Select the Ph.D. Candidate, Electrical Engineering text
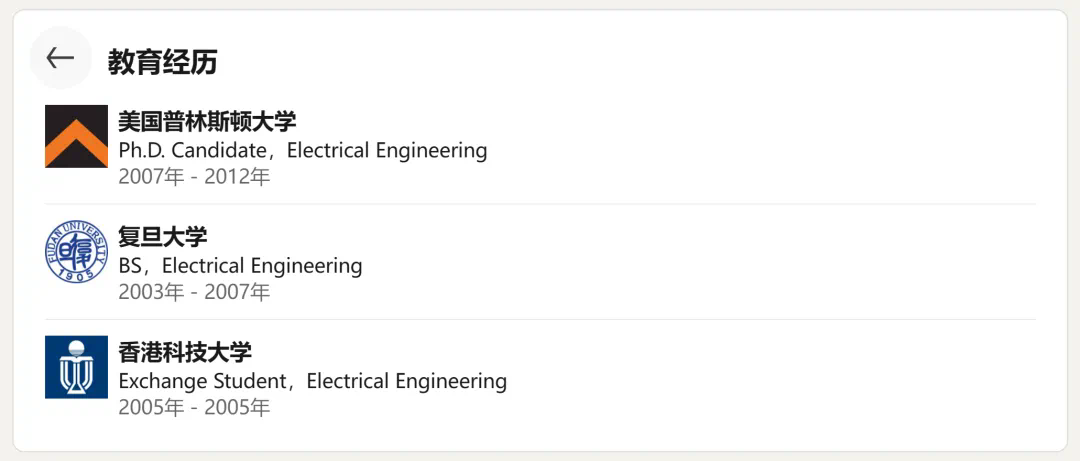 302,151
